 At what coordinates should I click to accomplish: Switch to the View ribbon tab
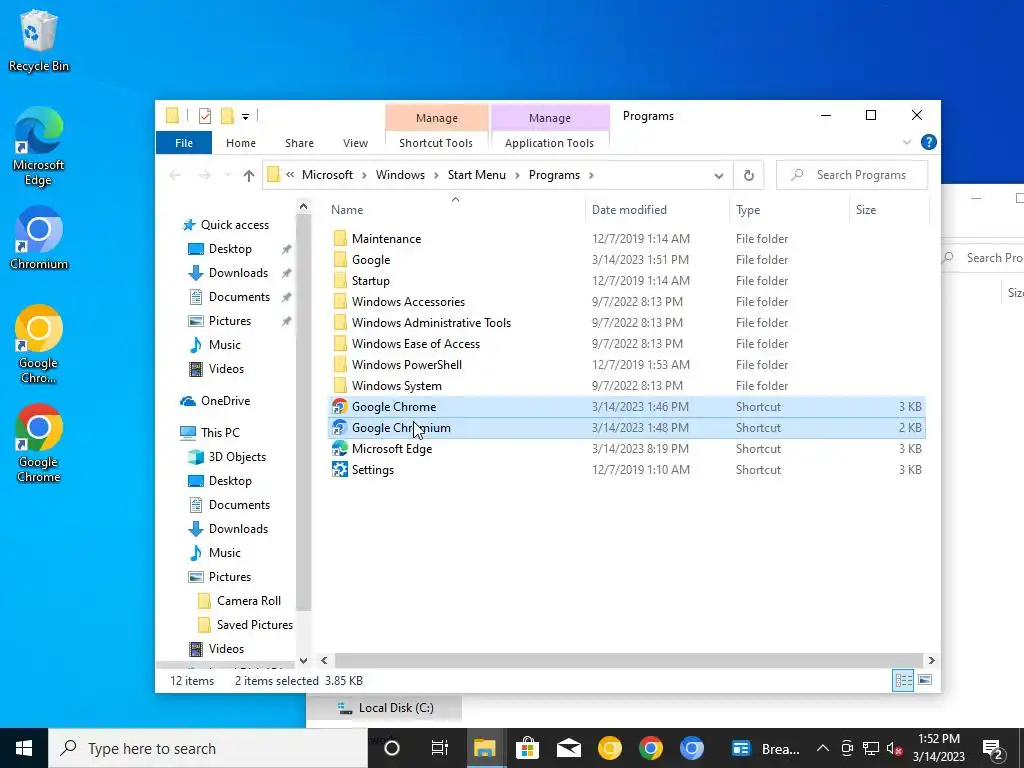(355, 143)
